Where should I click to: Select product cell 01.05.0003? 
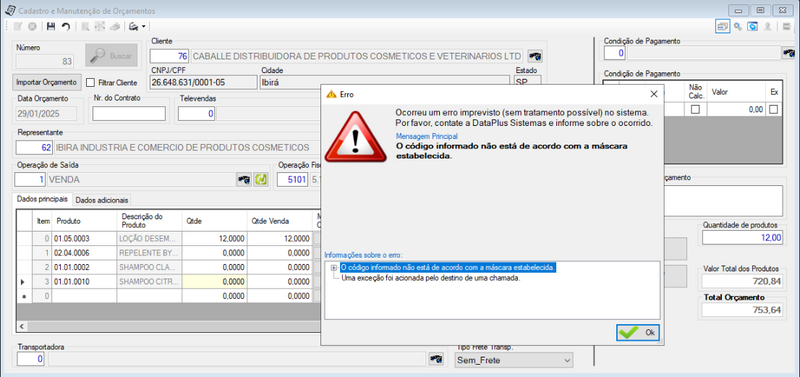pyautogui.click(x=84, y=238)
